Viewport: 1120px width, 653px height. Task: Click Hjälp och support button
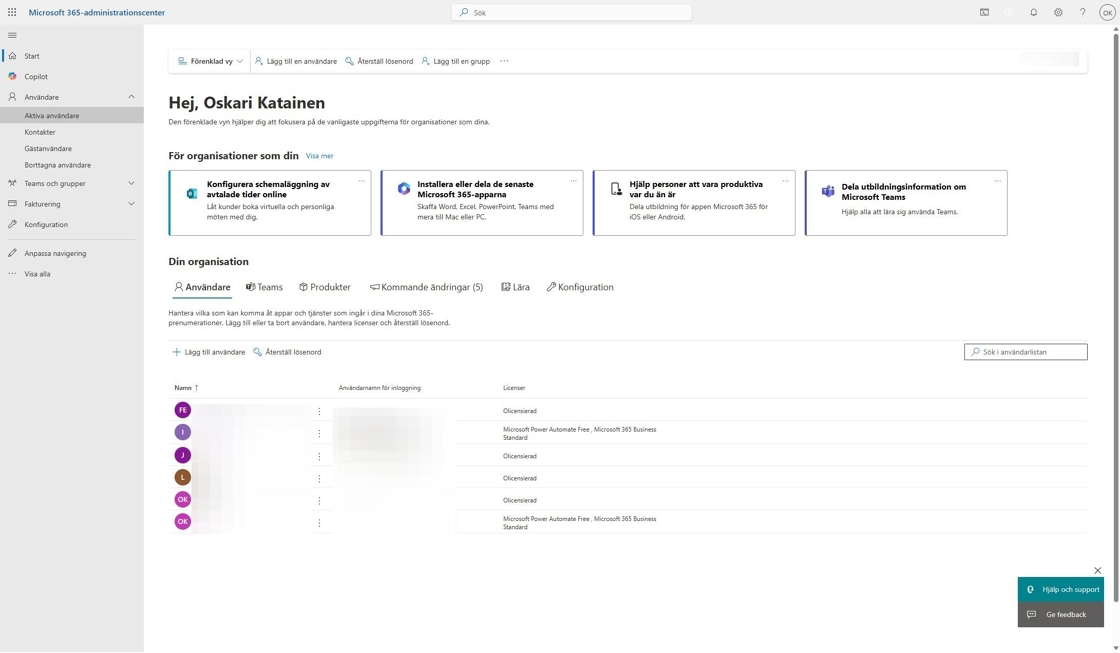point(1061,589)
